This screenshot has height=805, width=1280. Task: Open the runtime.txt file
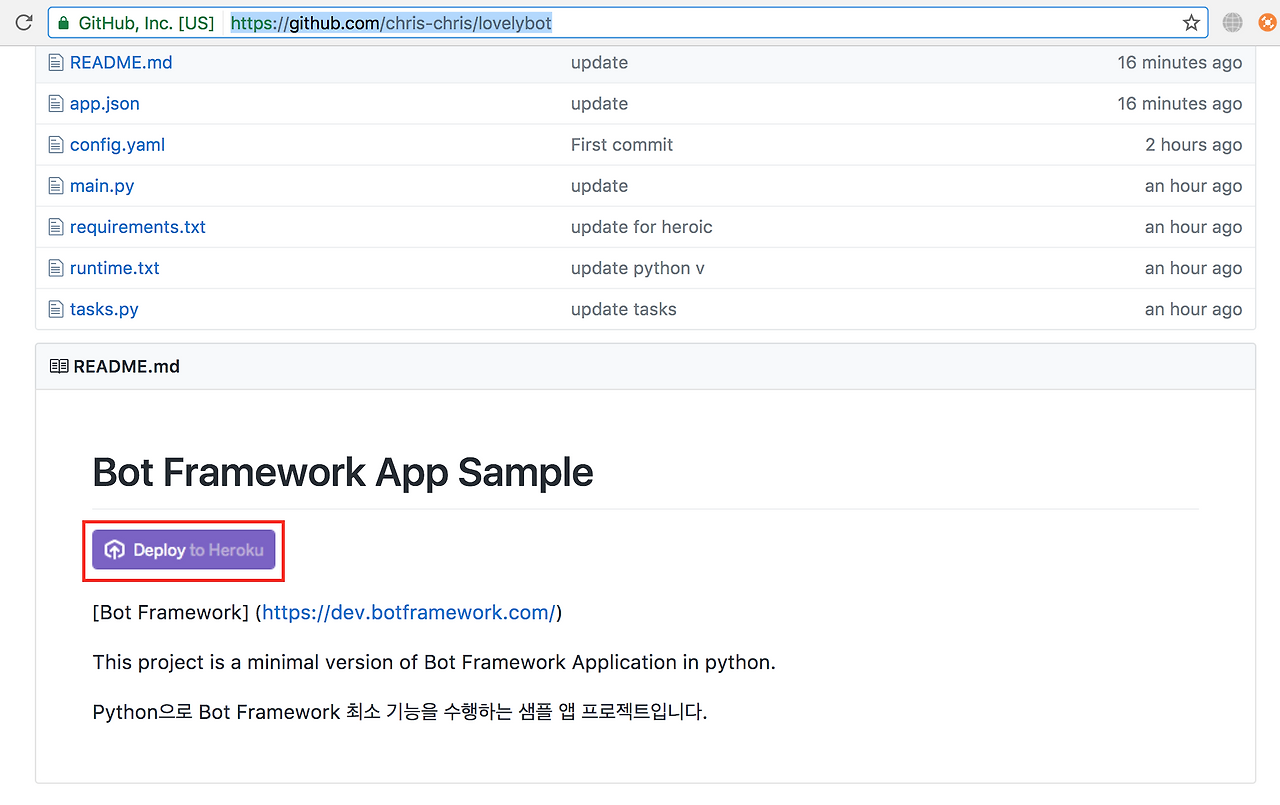coord(114,268)
